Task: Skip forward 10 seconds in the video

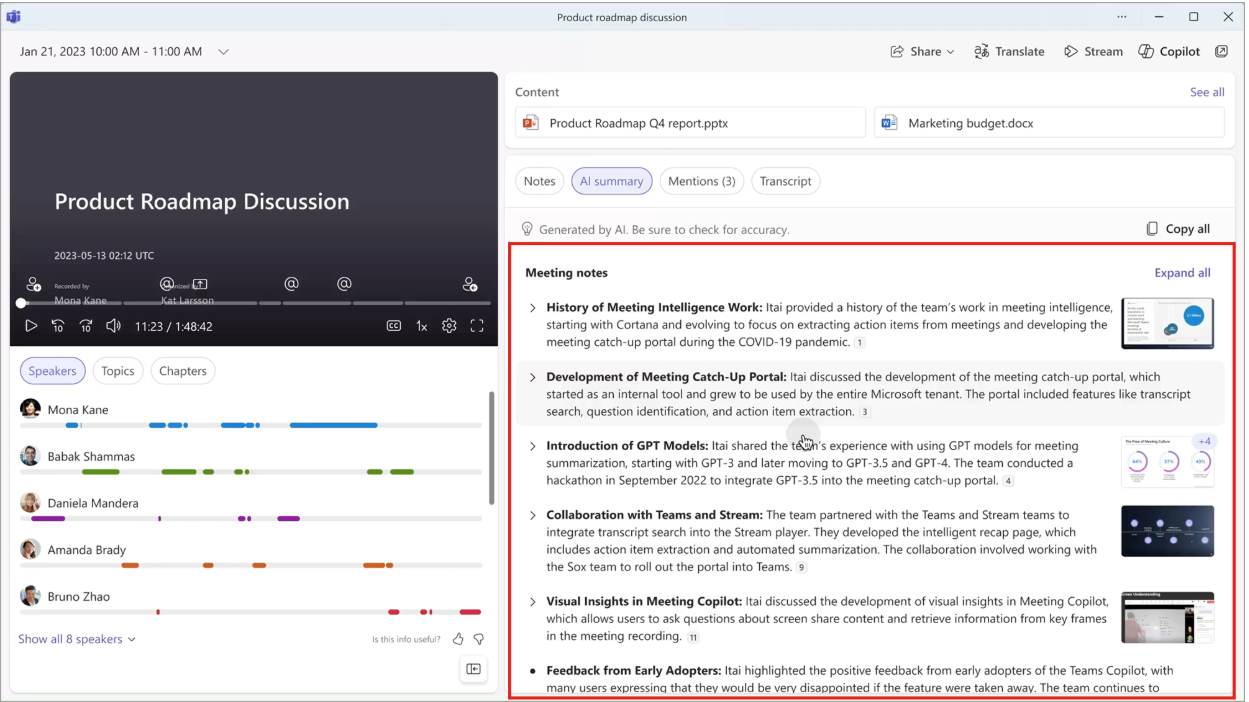Action: coord(87,325)
